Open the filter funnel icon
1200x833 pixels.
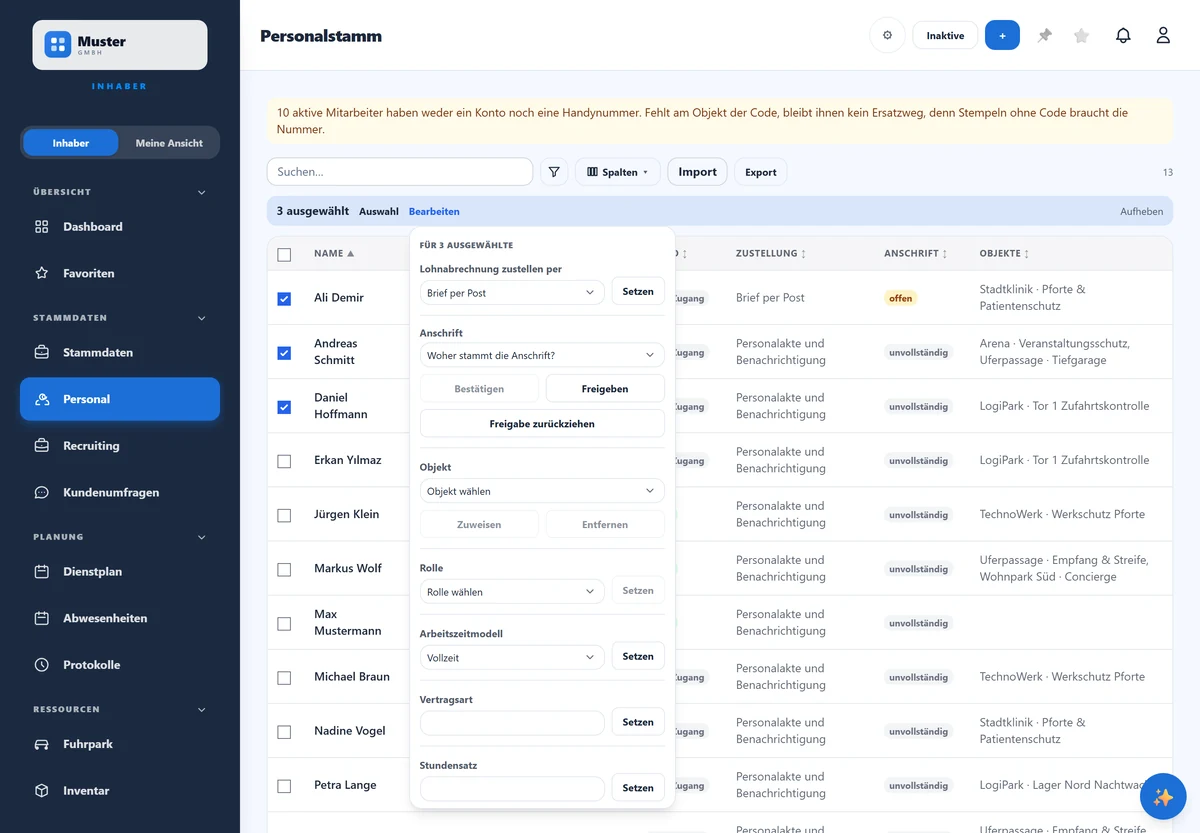(x=554, y=172)
